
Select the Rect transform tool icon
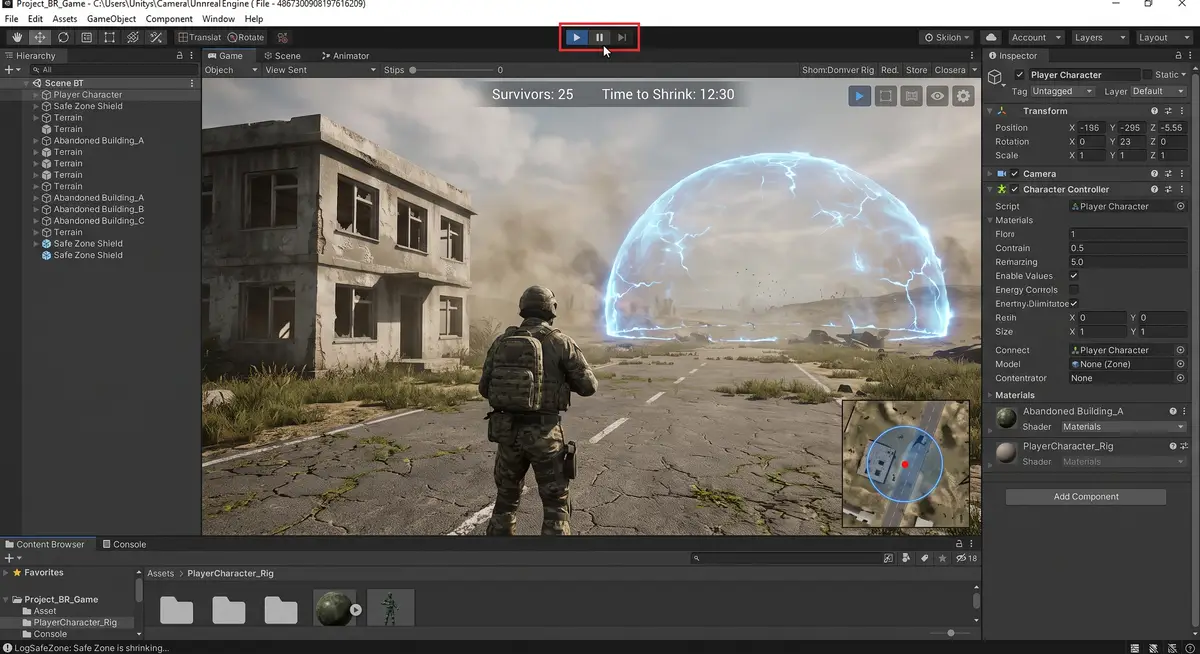tap(109, 37)
